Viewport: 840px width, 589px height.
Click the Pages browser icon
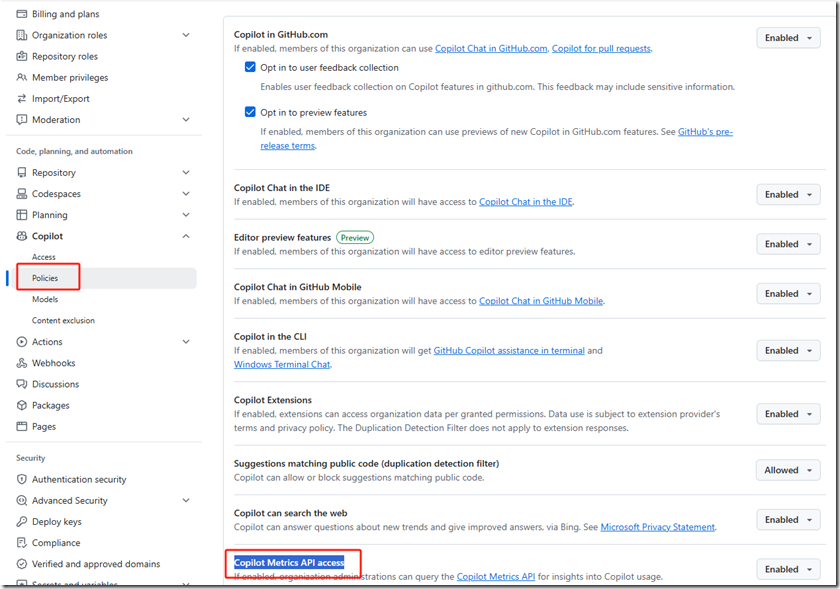pos(21,426)
